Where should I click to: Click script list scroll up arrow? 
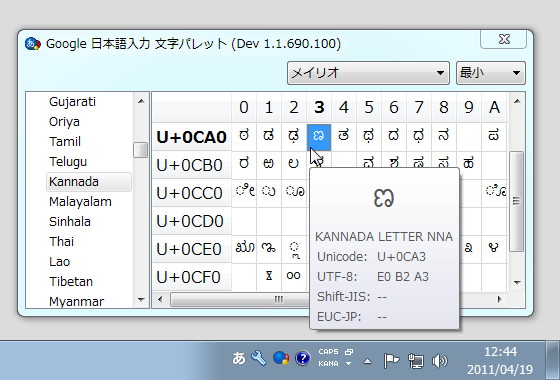[141, 101]
